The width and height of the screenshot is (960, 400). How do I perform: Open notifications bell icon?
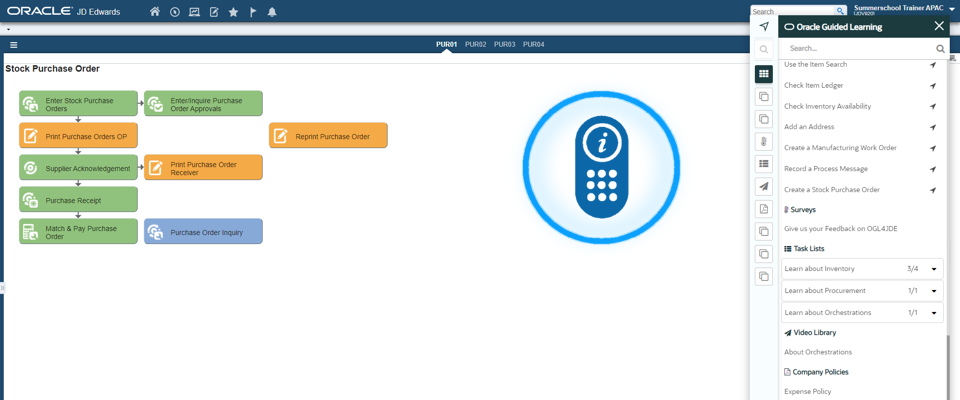[272, 12]
